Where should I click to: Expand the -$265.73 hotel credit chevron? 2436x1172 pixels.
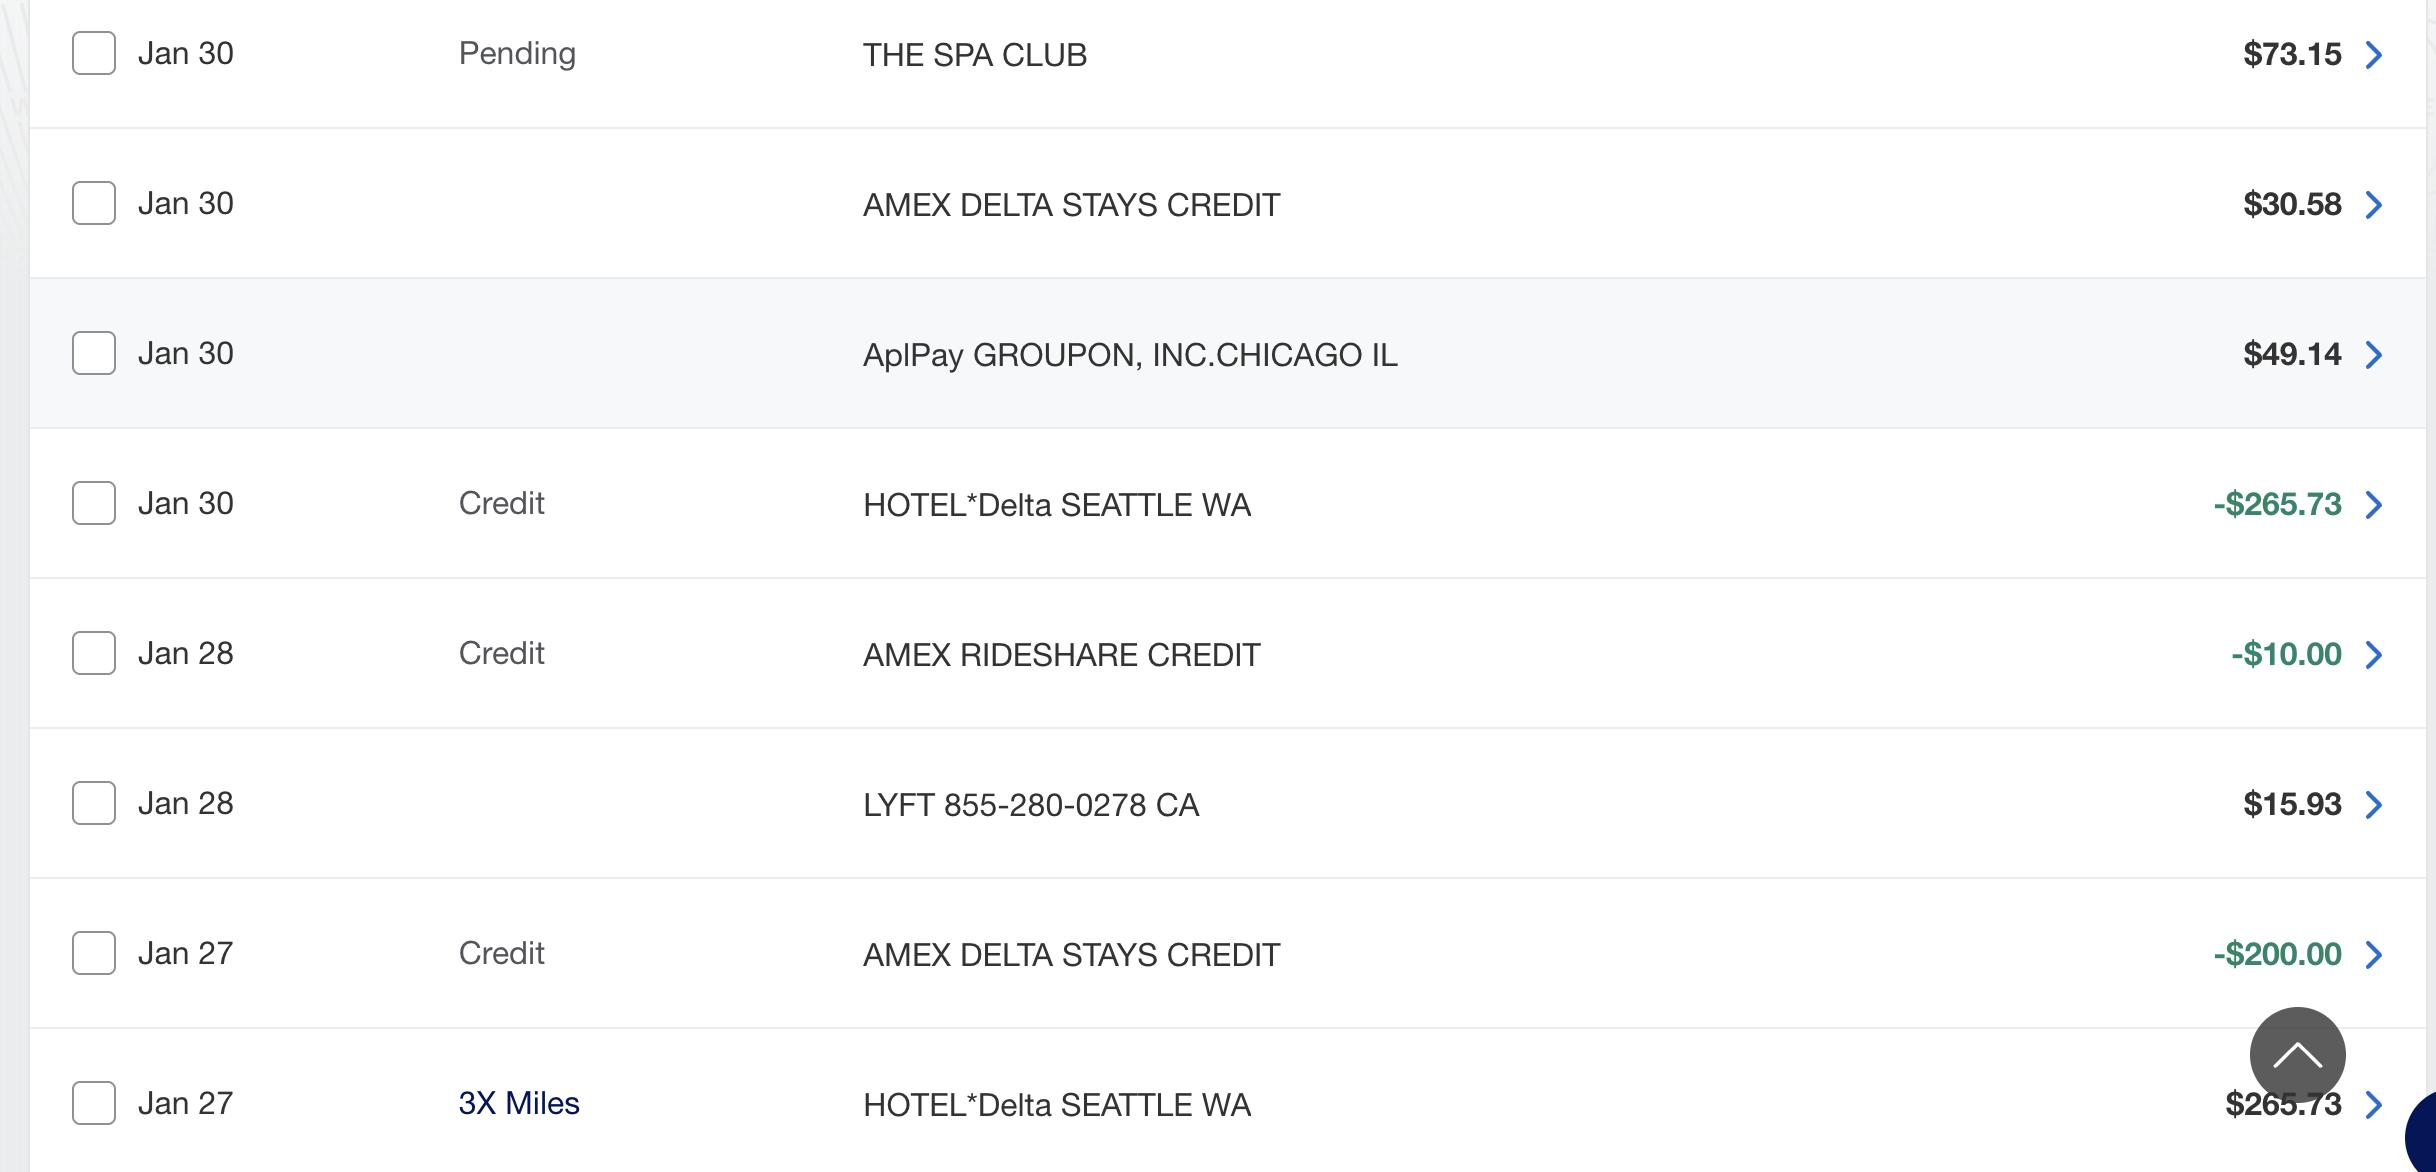pos(2374,505)
